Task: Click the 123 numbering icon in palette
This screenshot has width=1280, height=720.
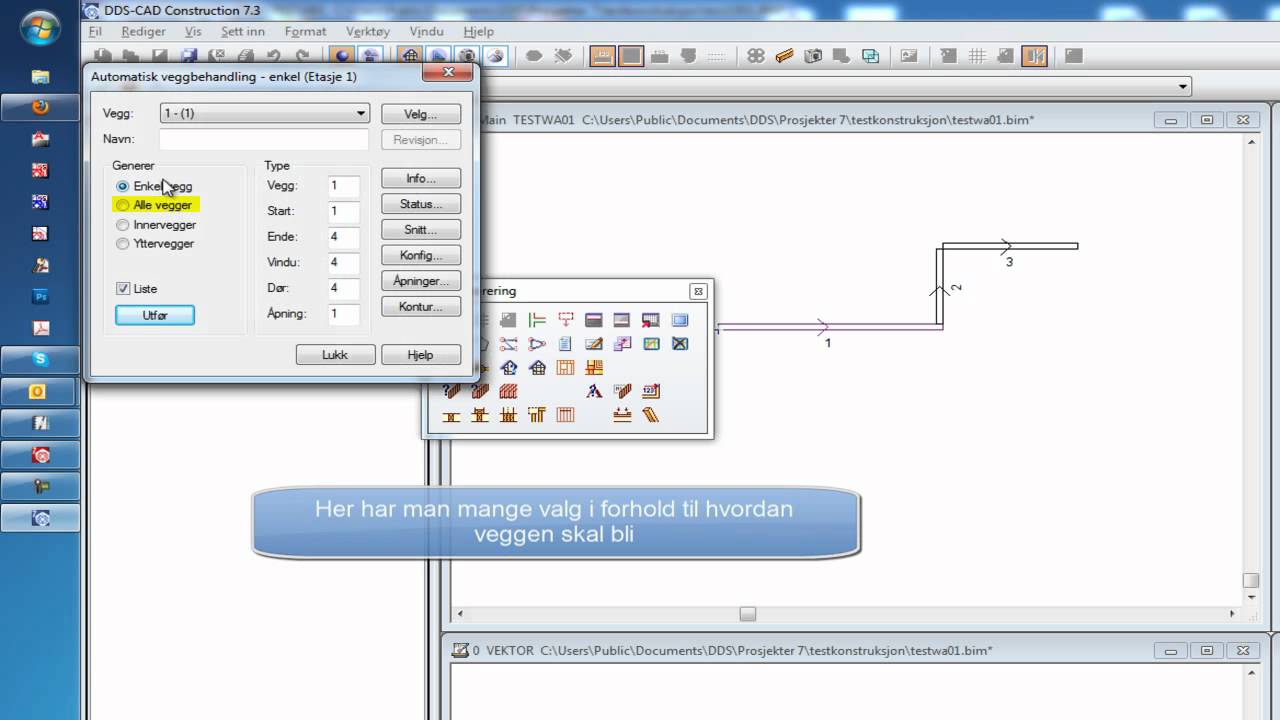Action: (x=651, y=391)
